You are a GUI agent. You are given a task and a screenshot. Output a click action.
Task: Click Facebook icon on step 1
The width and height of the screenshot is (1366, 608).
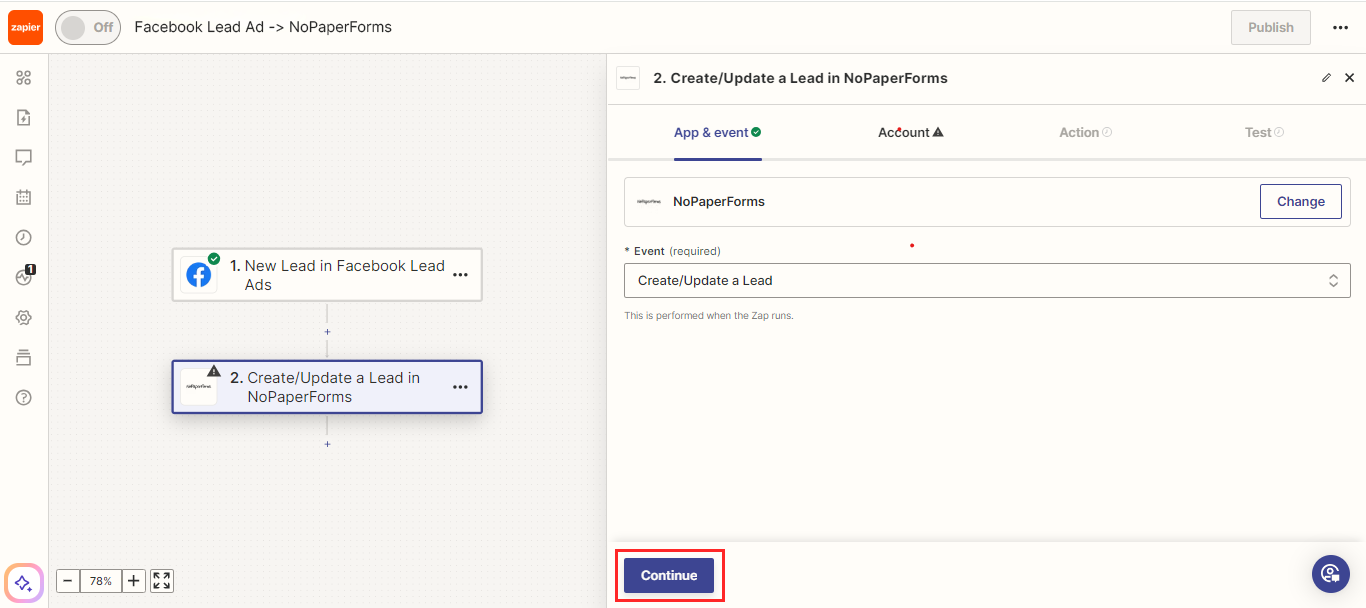[199, 275]
